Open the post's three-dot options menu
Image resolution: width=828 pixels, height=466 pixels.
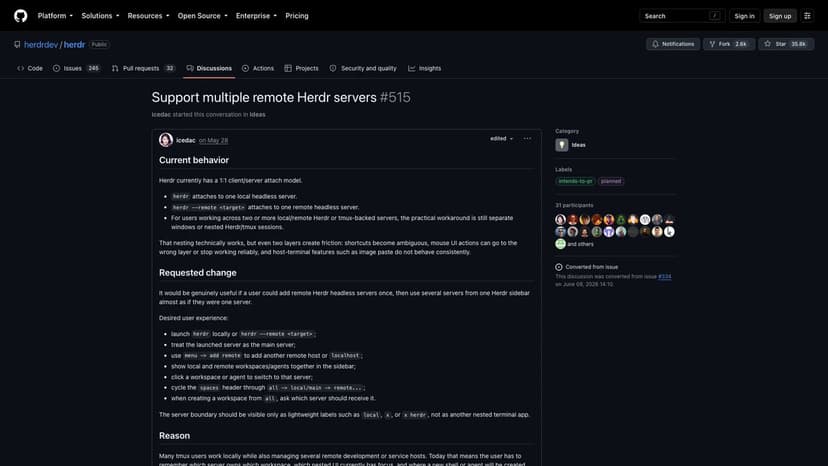[x=527, y=138]
